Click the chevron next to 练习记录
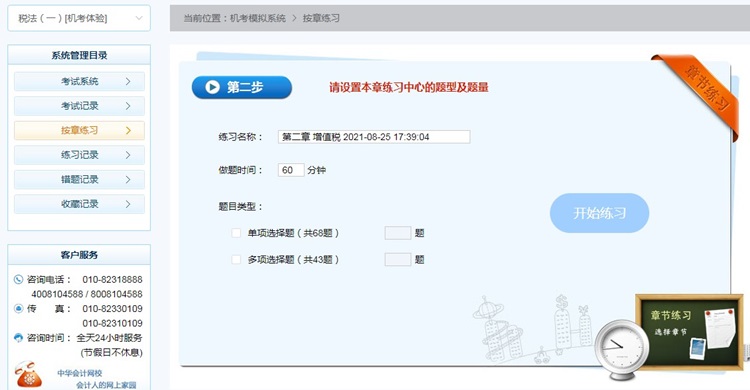The image size is (750, 390). tap(128, 155)
